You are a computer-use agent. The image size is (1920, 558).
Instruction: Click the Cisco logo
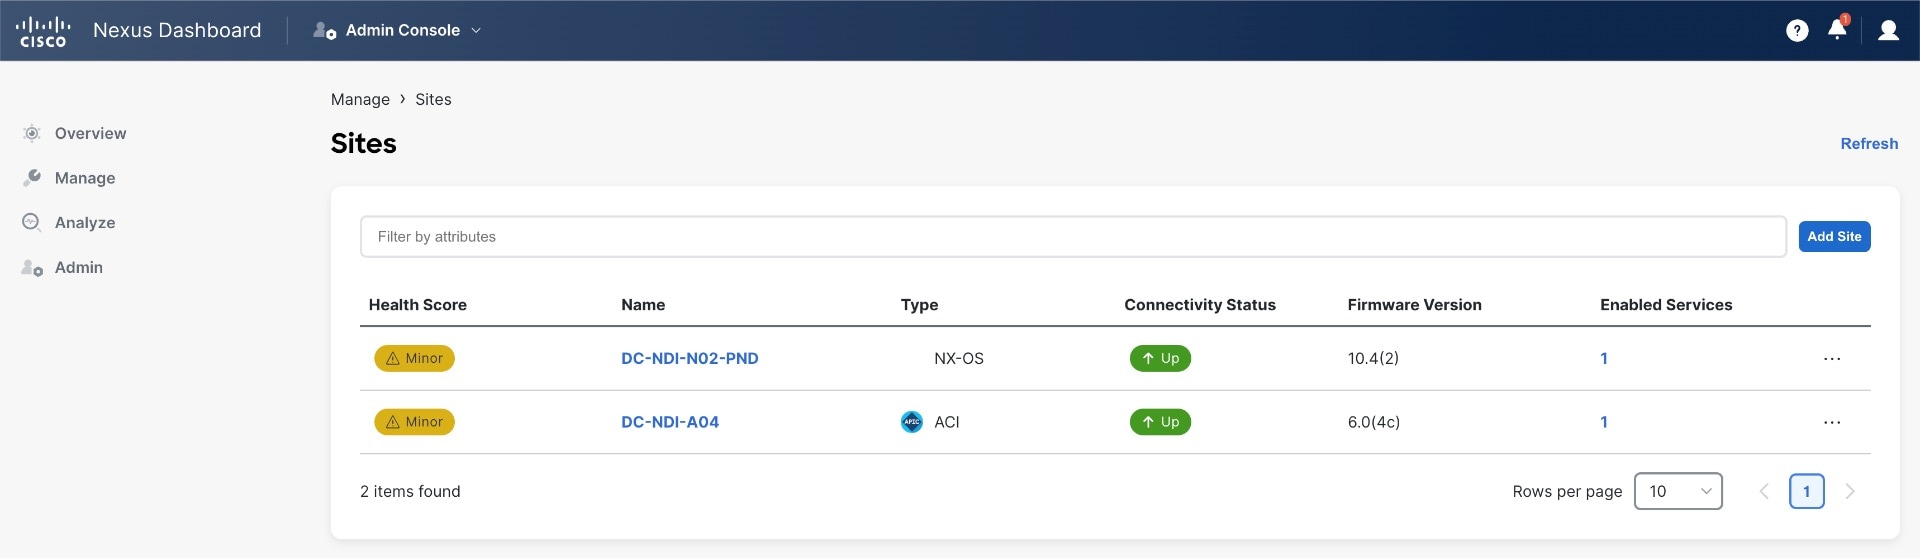43,31
